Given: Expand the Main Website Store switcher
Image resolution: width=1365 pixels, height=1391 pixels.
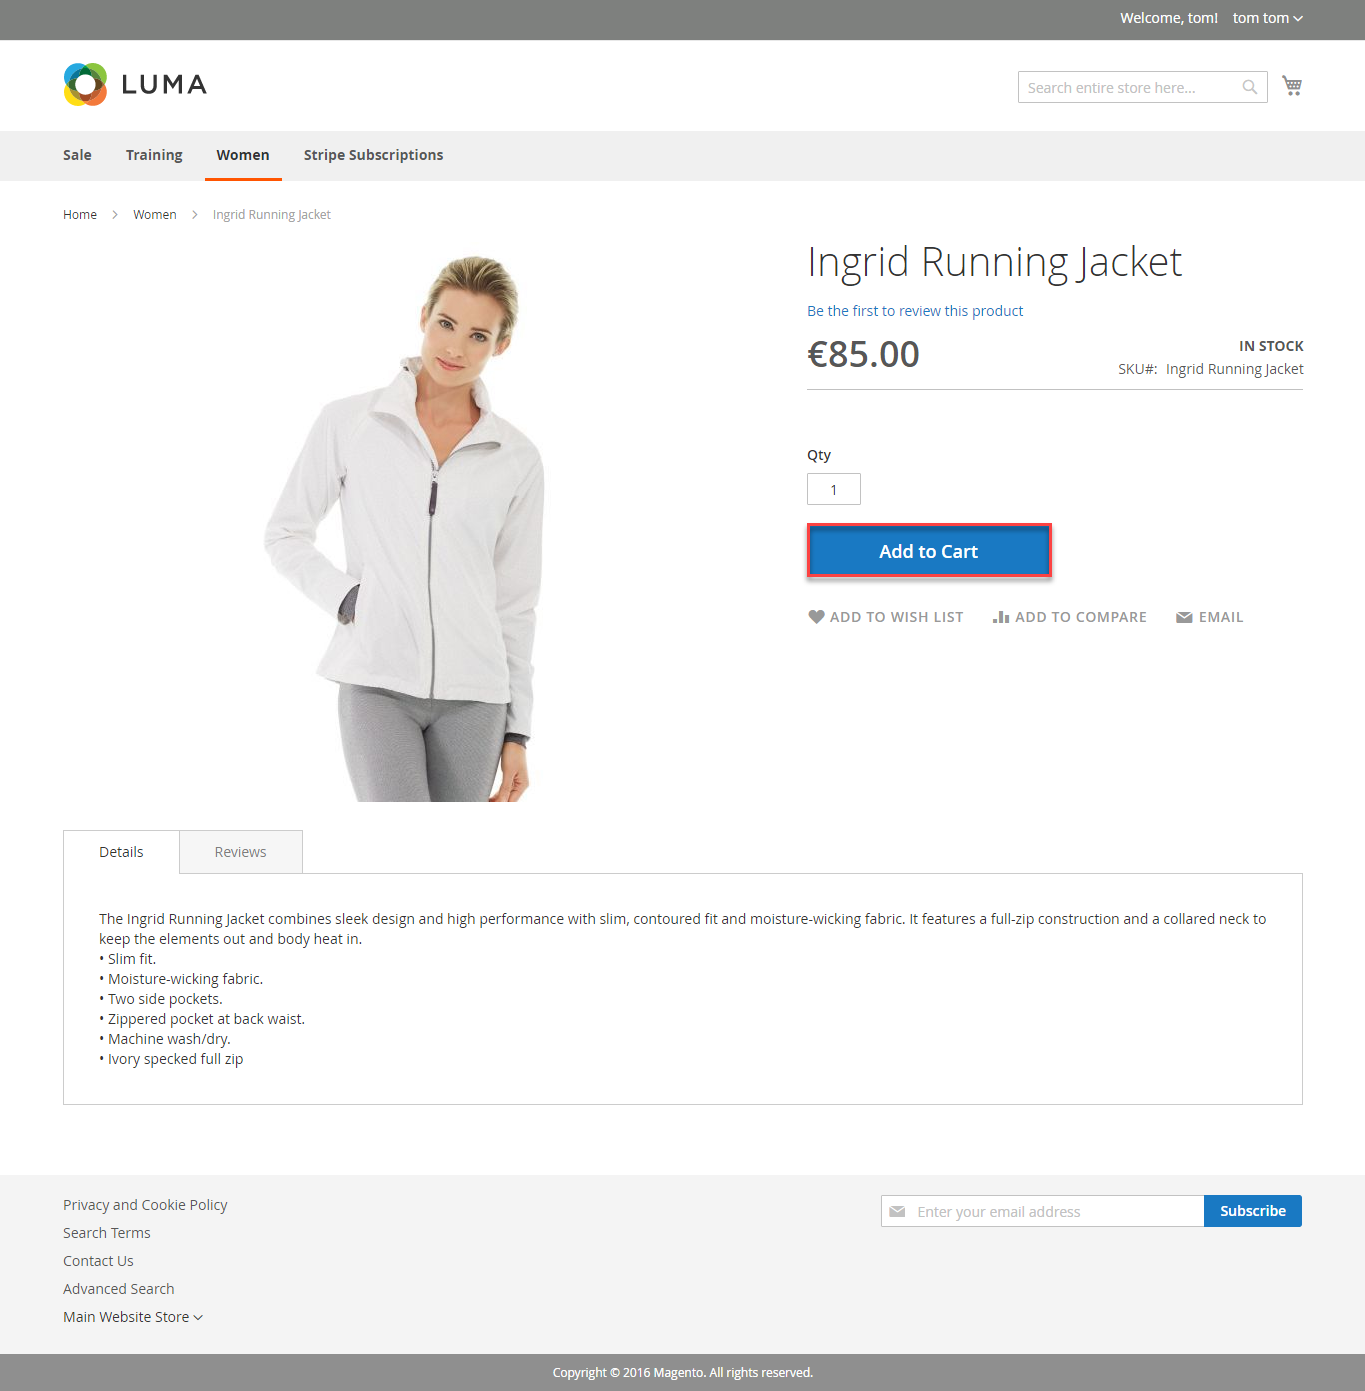Looking at the screenshot, I should pyautogui.click(x=132, y=1317).
